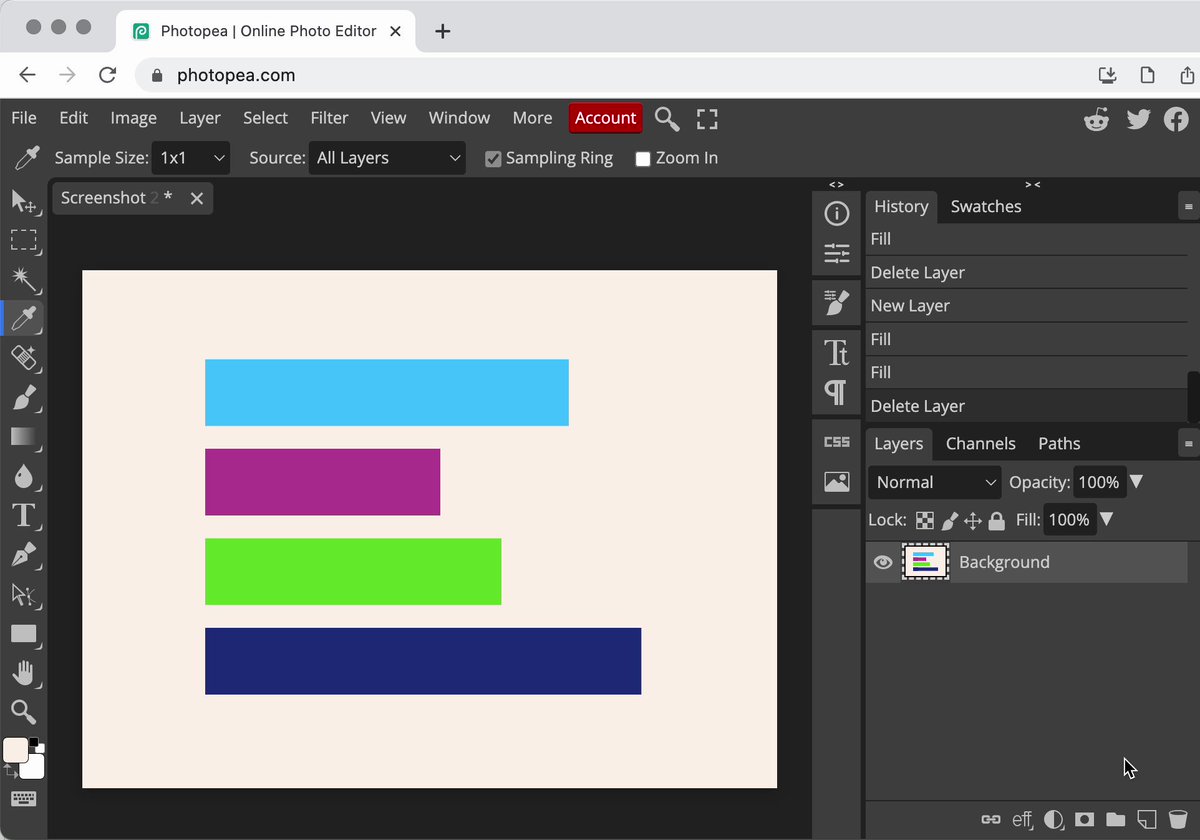Add layer effects with eff button
Image resolution: width=1200 pixels, height=840 pixels.
pyautogui.click(x=1022, y=819)
